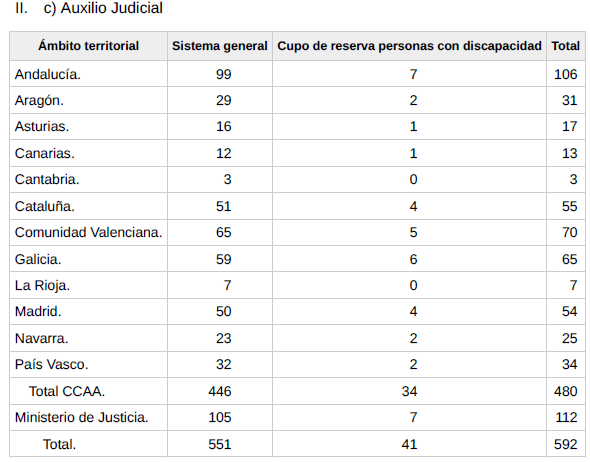
Task: Click the Total column header
Action: coord(566,46)
